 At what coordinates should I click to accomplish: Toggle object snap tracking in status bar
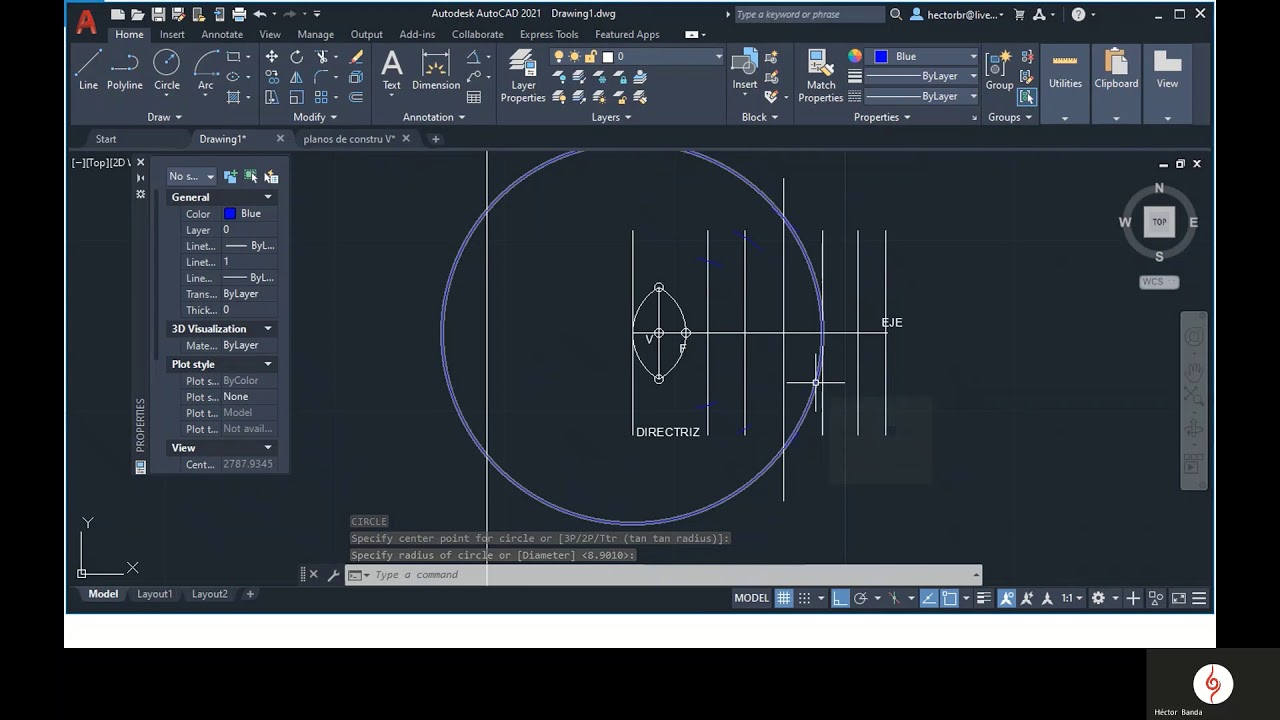click(x=929, y=598)
